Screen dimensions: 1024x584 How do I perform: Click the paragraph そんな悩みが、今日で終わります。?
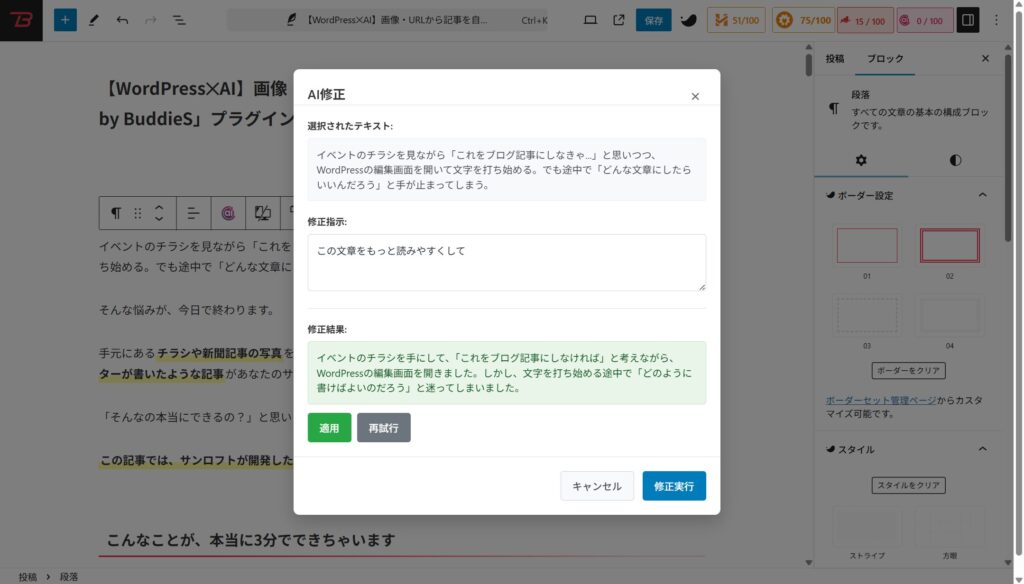(188, 310)
